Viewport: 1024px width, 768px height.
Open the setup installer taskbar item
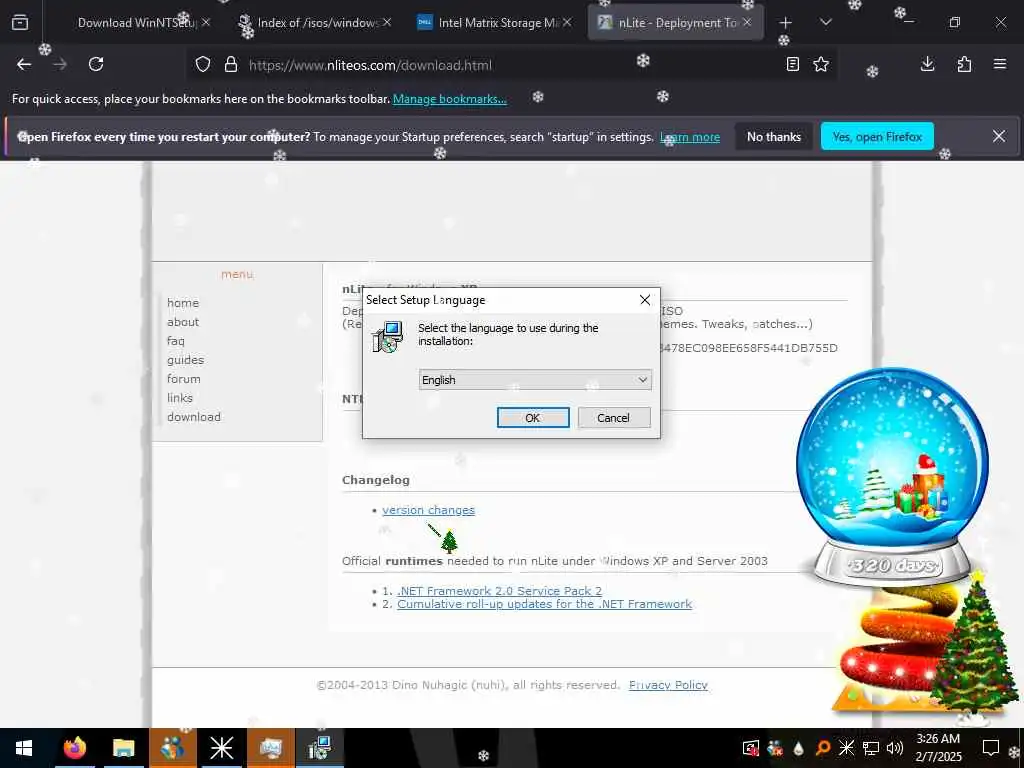pyautogui.click(x=319, y=748)
